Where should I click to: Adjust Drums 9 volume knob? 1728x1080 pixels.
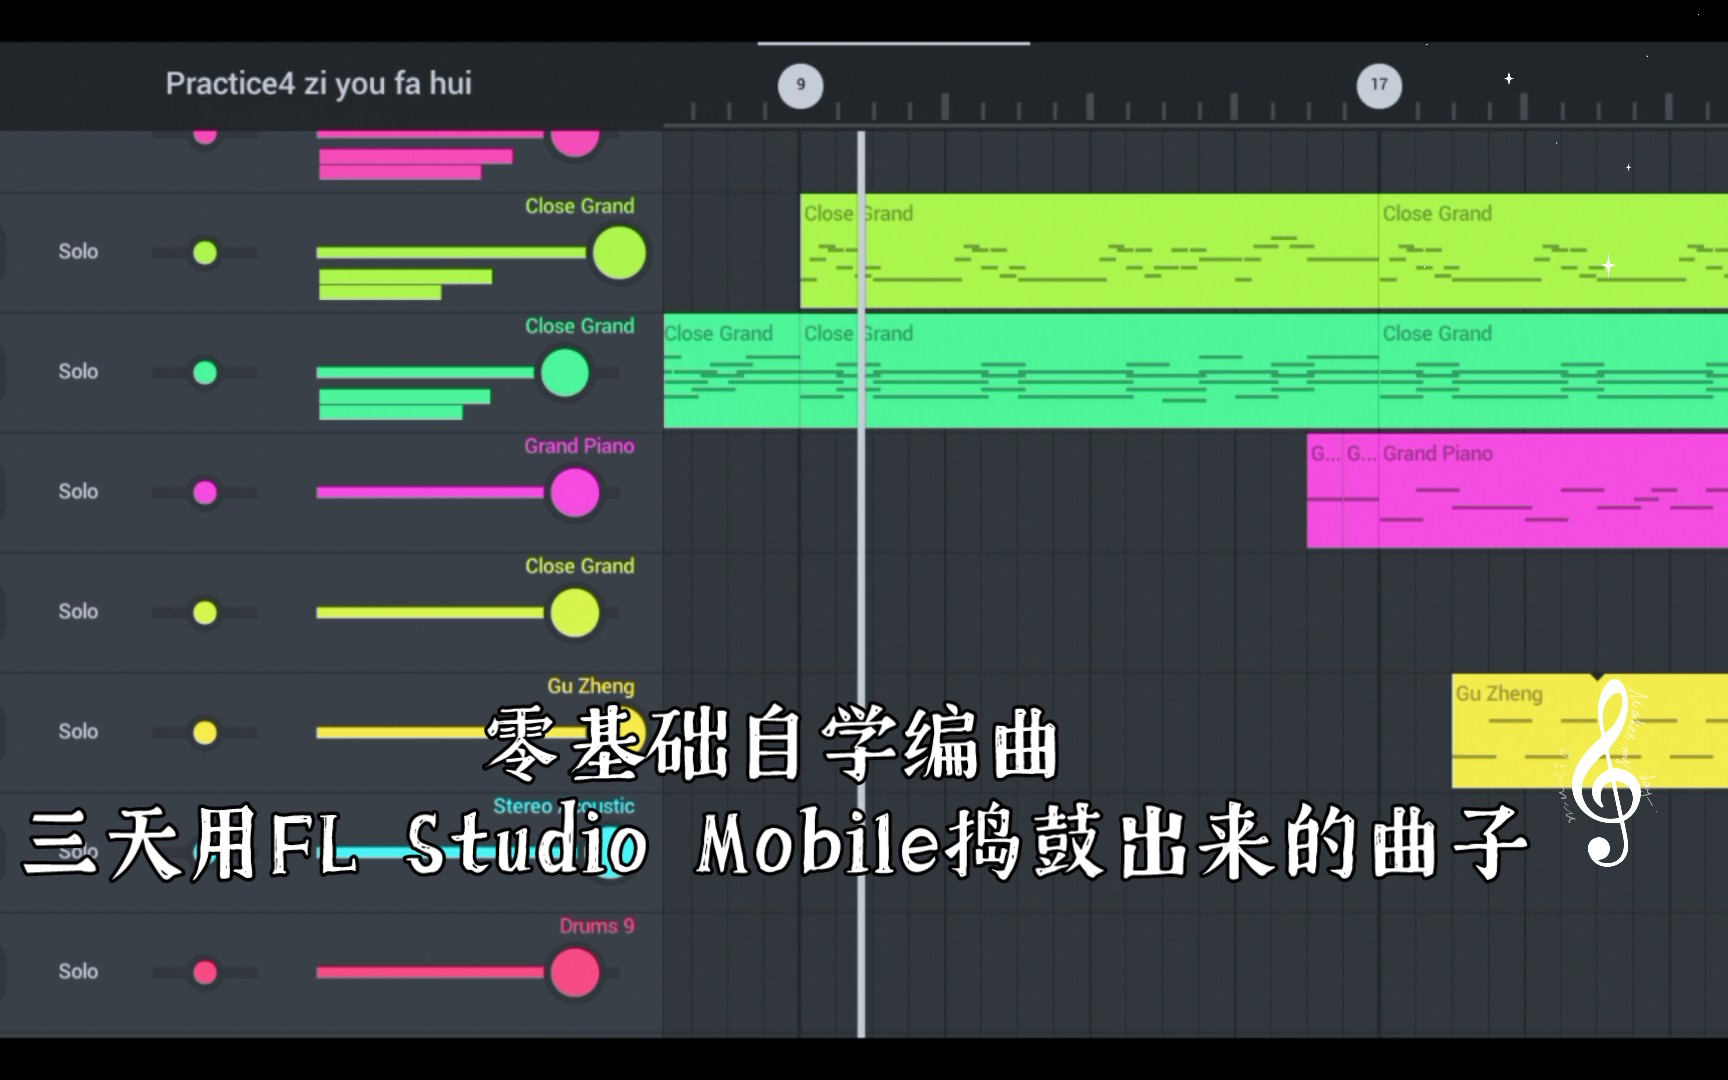click(575, 973)
